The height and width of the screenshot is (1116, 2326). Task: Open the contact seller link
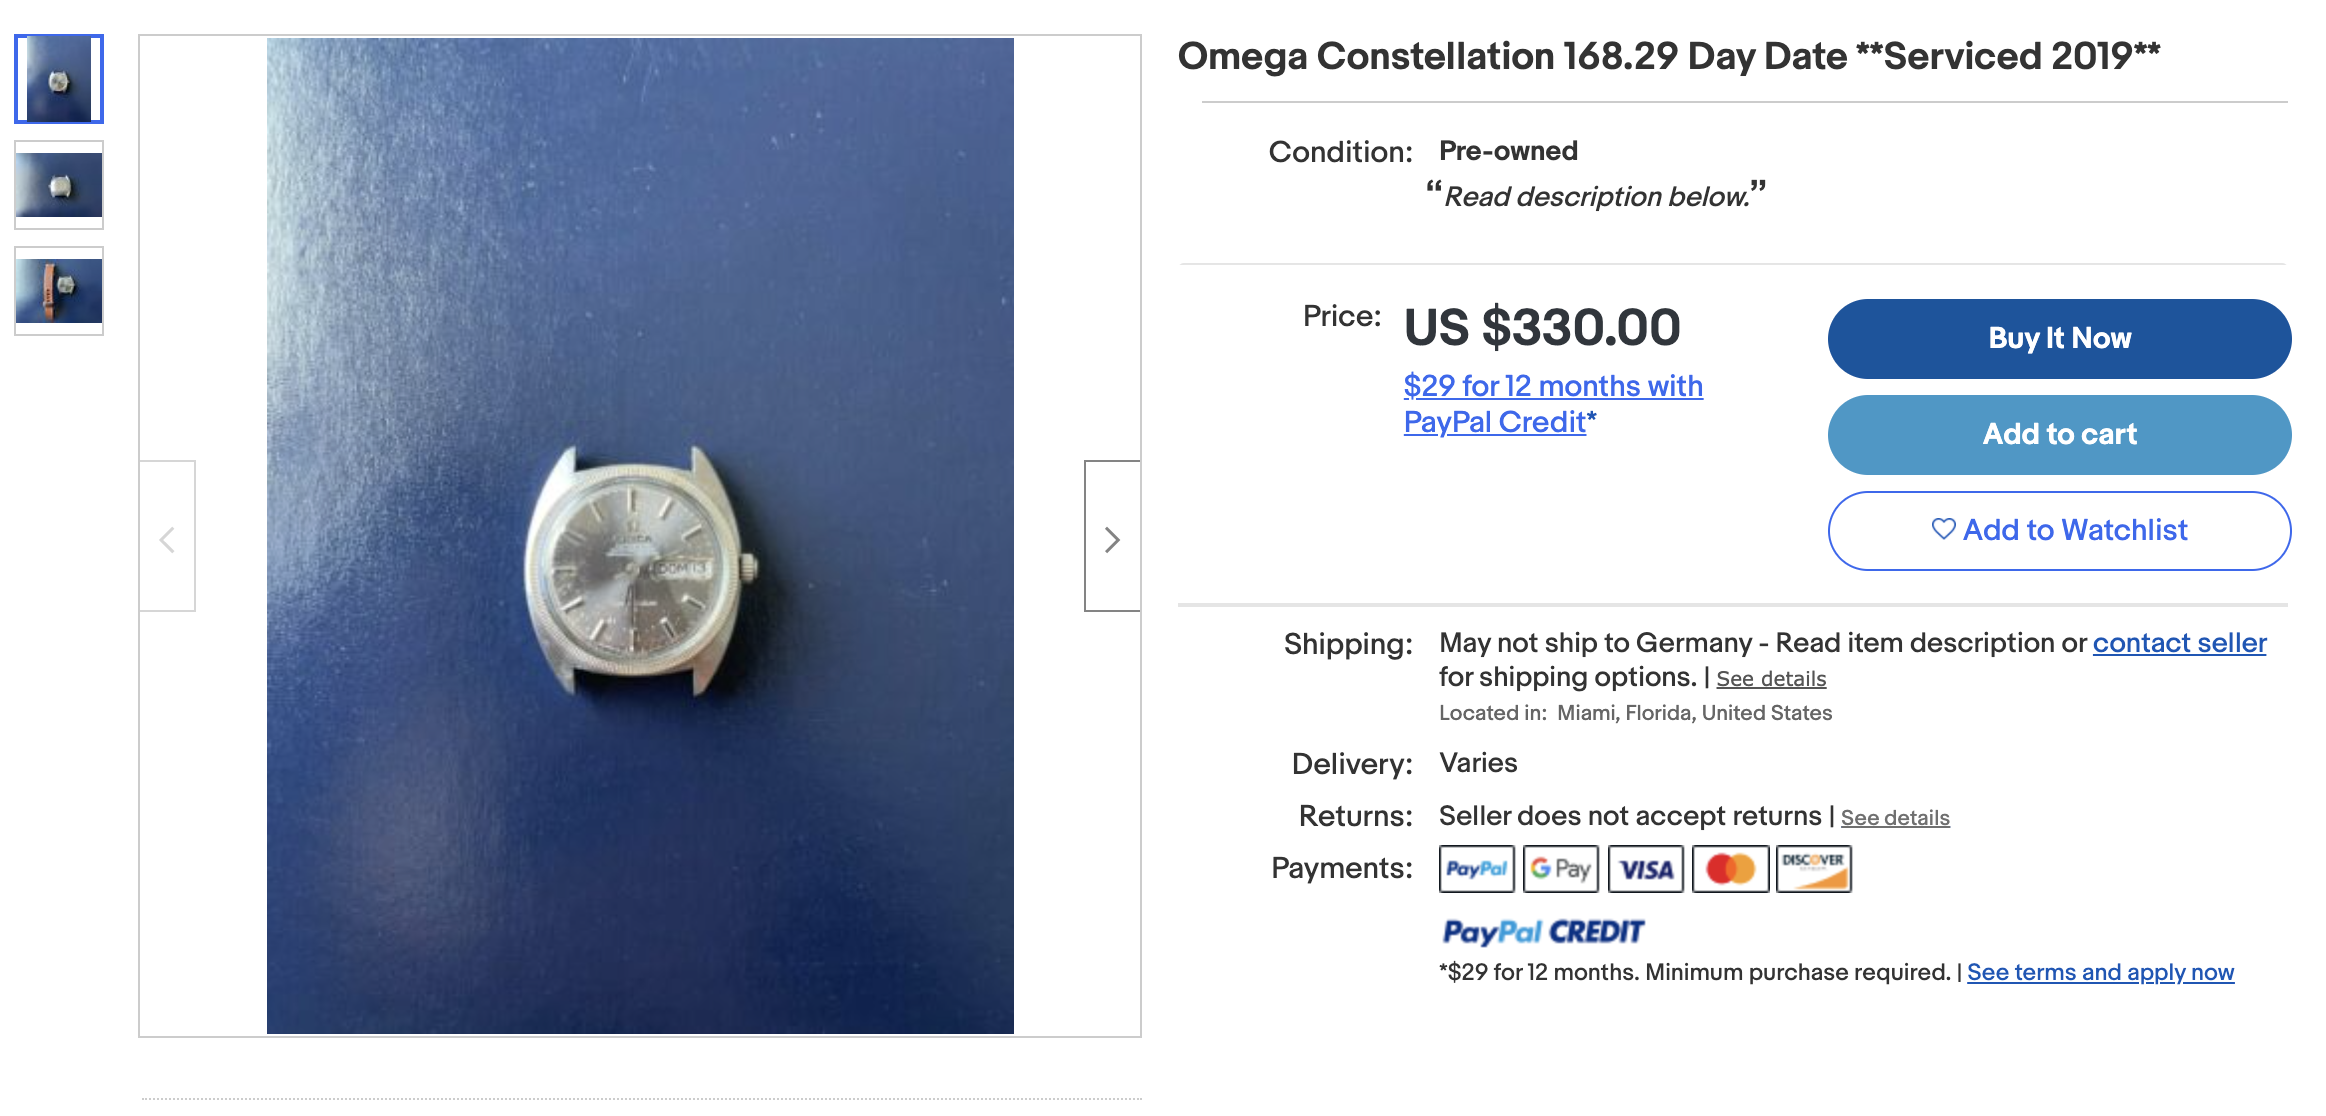tap(2179, 643)
